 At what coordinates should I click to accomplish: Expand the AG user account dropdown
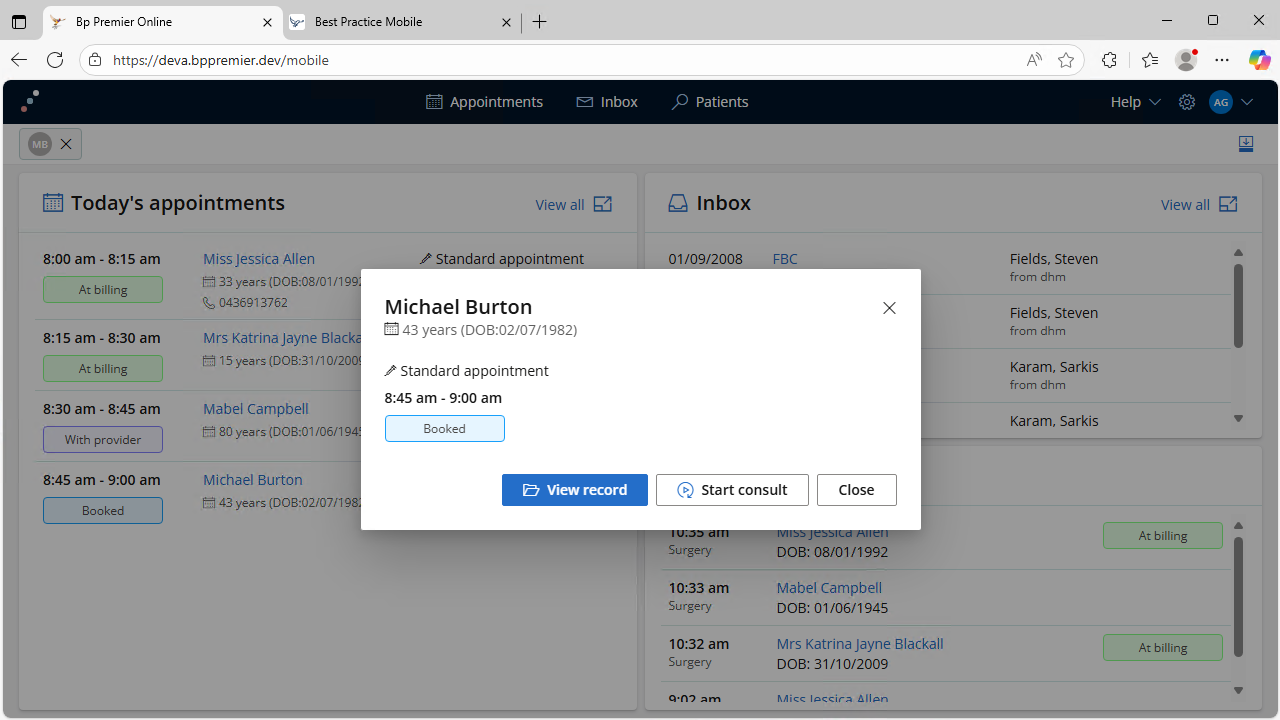(x=1231, y=102)
